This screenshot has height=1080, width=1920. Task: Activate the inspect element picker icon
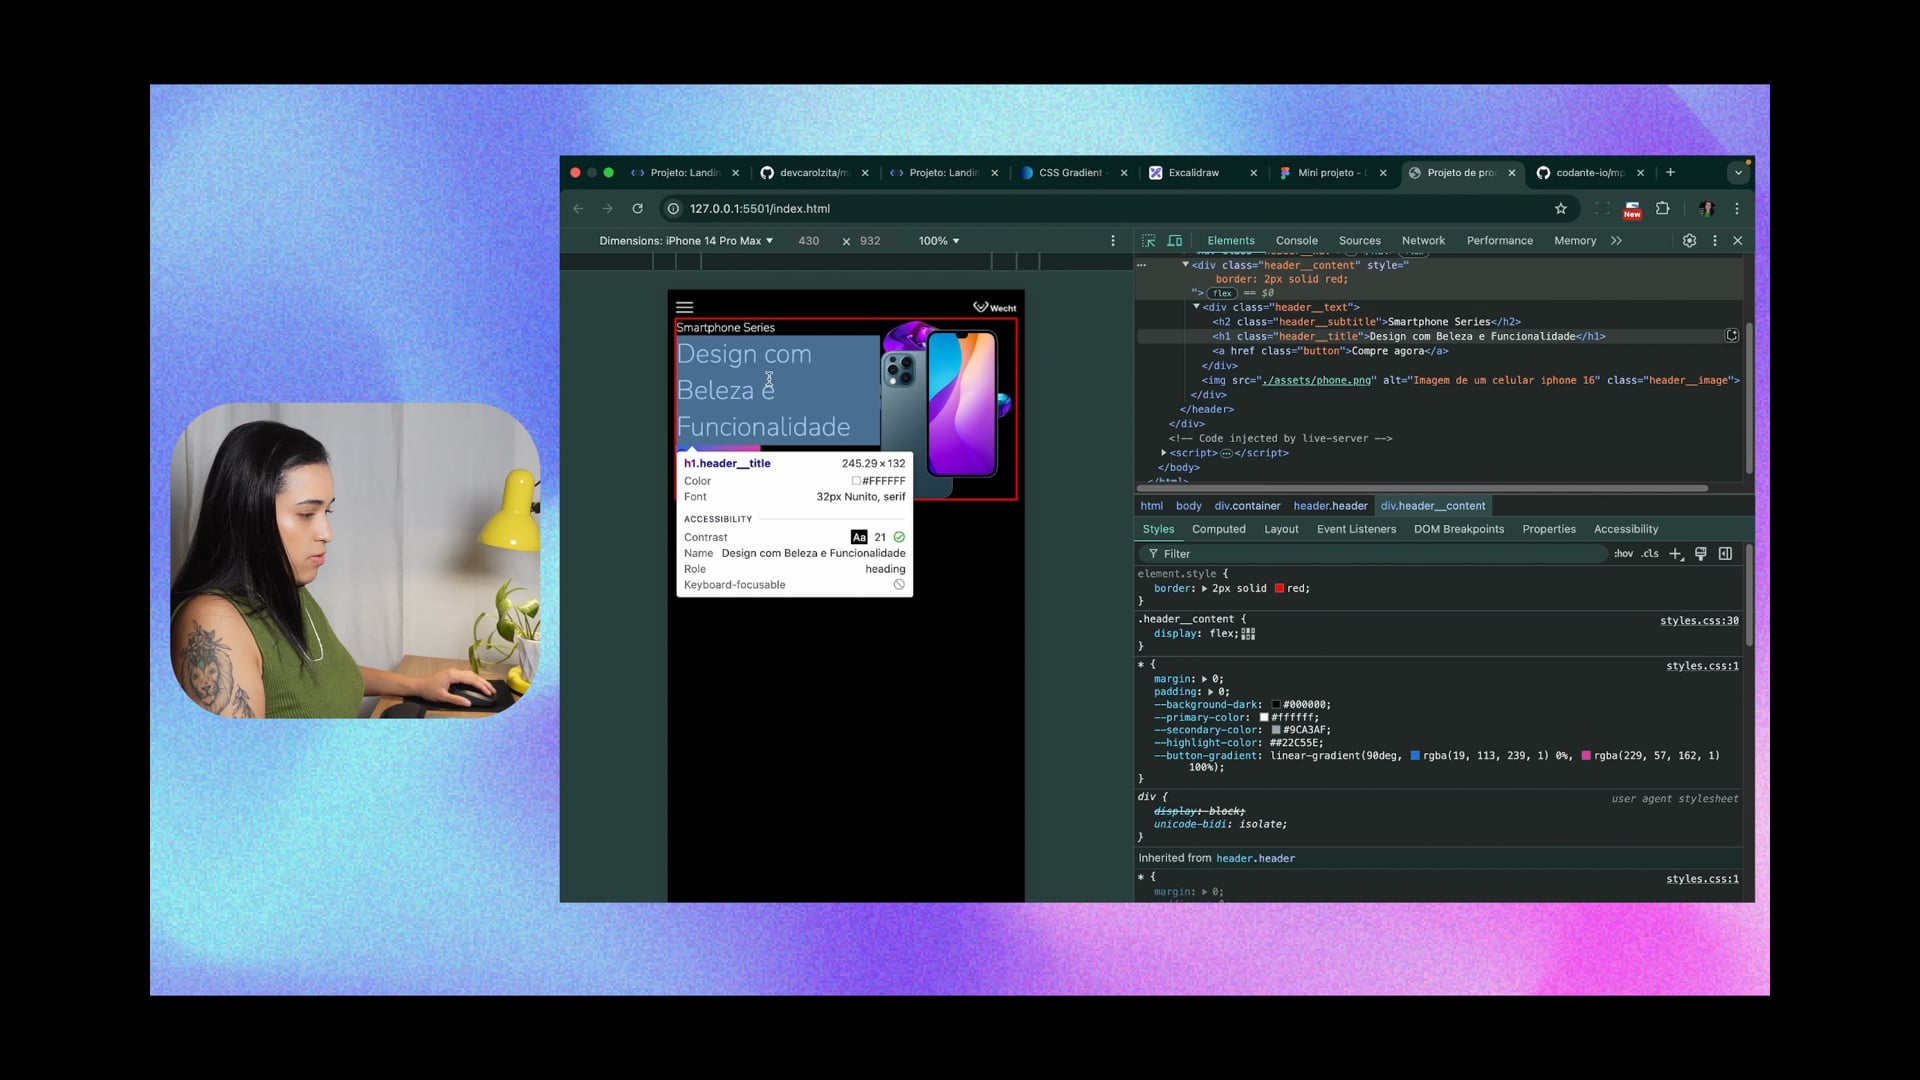[1148, 241]
